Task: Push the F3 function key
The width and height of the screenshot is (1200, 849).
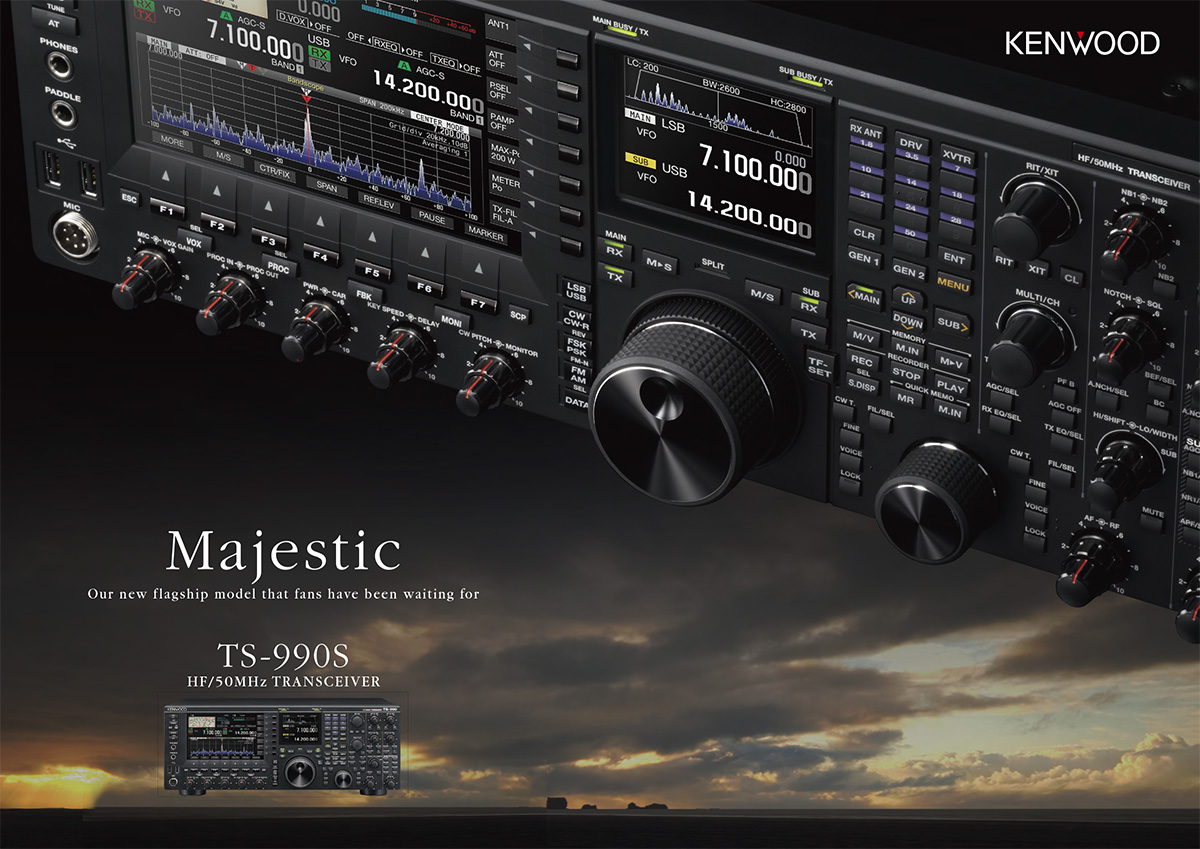Action: tap(268, 240)
